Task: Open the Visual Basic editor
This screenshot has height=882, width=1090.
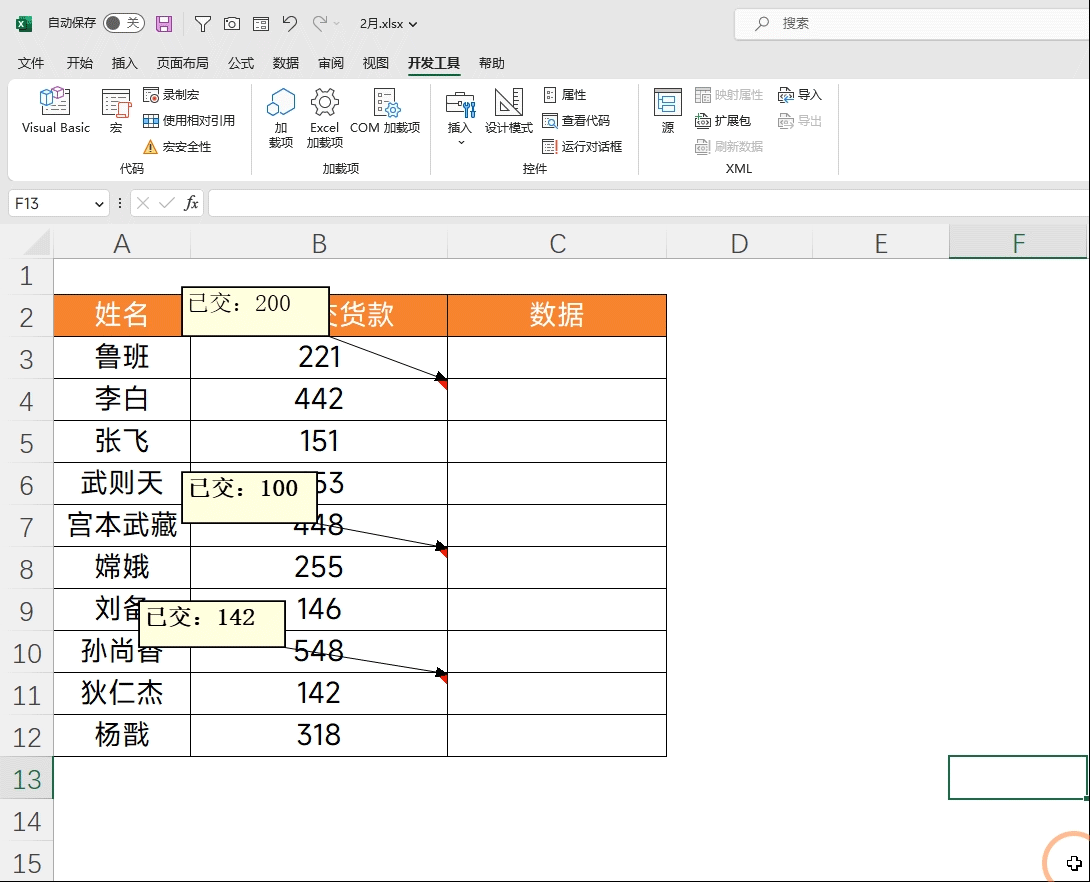Action: pos(56,110)
